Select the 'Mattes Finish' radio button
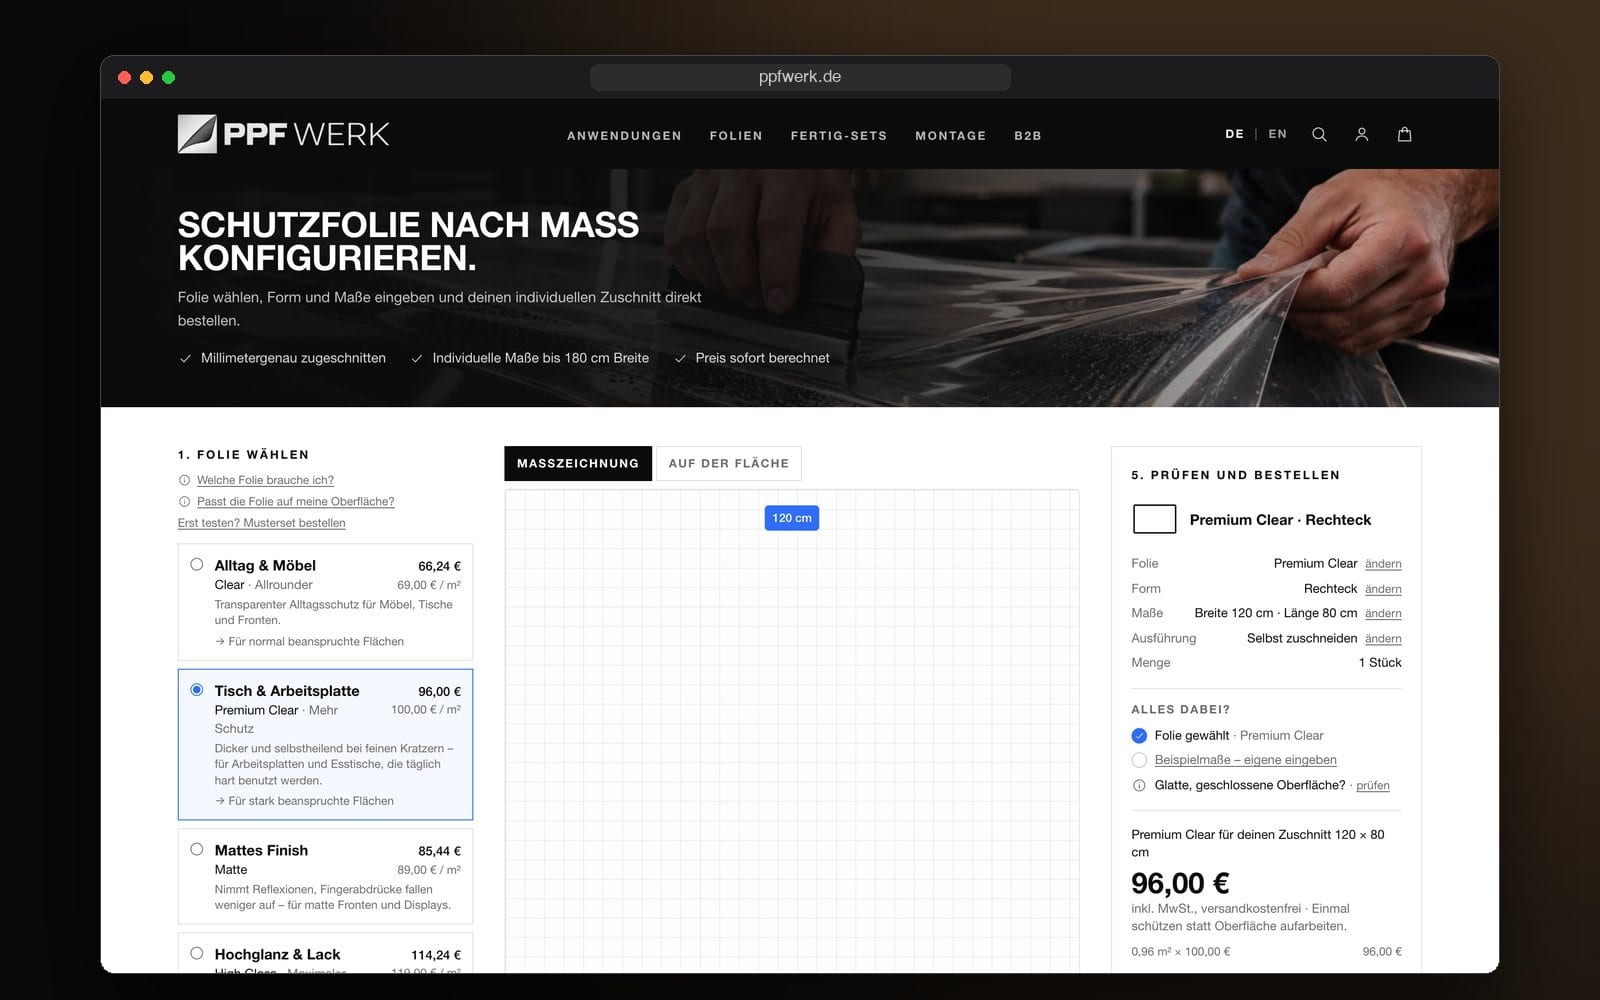Image resolution: width=1600 pixels, height=1000 pixels. click(x=197, y=849)
